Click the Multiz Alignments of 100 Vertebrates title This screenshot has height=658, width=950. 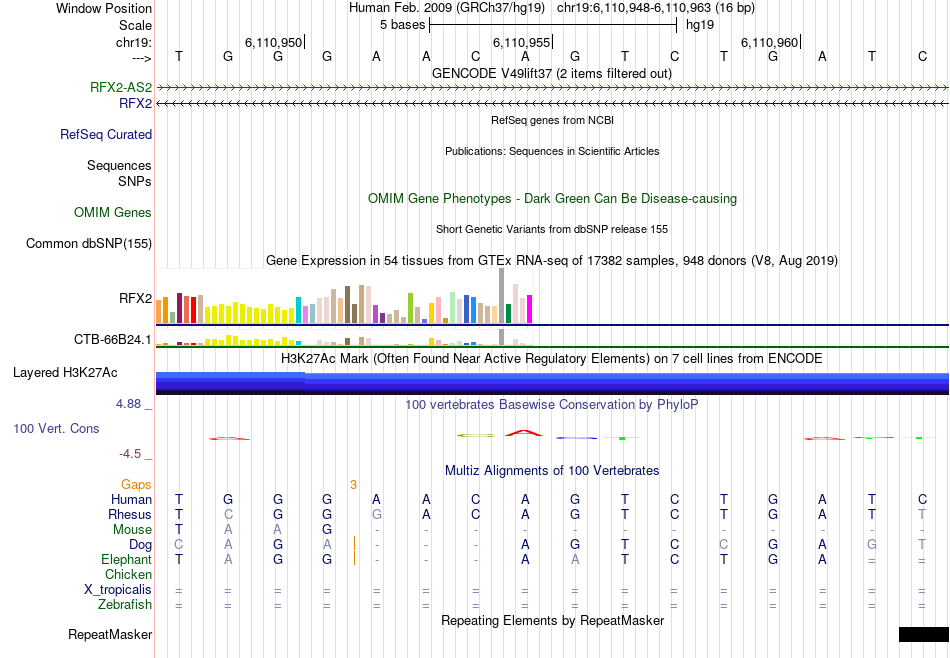552,470
